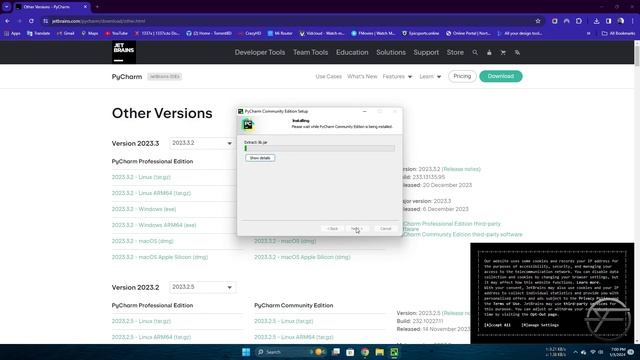Open the Chrome tab search dropdown
Screen dimensions: 640x360
tap(7, 7)
